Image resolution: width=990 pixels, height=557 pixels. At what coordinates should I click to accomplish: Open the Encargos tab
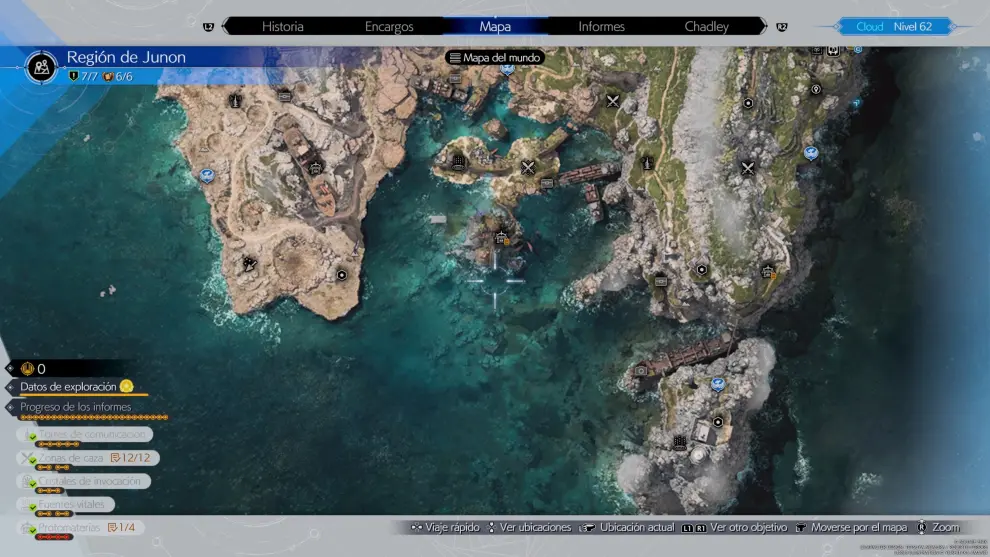pyautogui.click(x=389, y=27)
